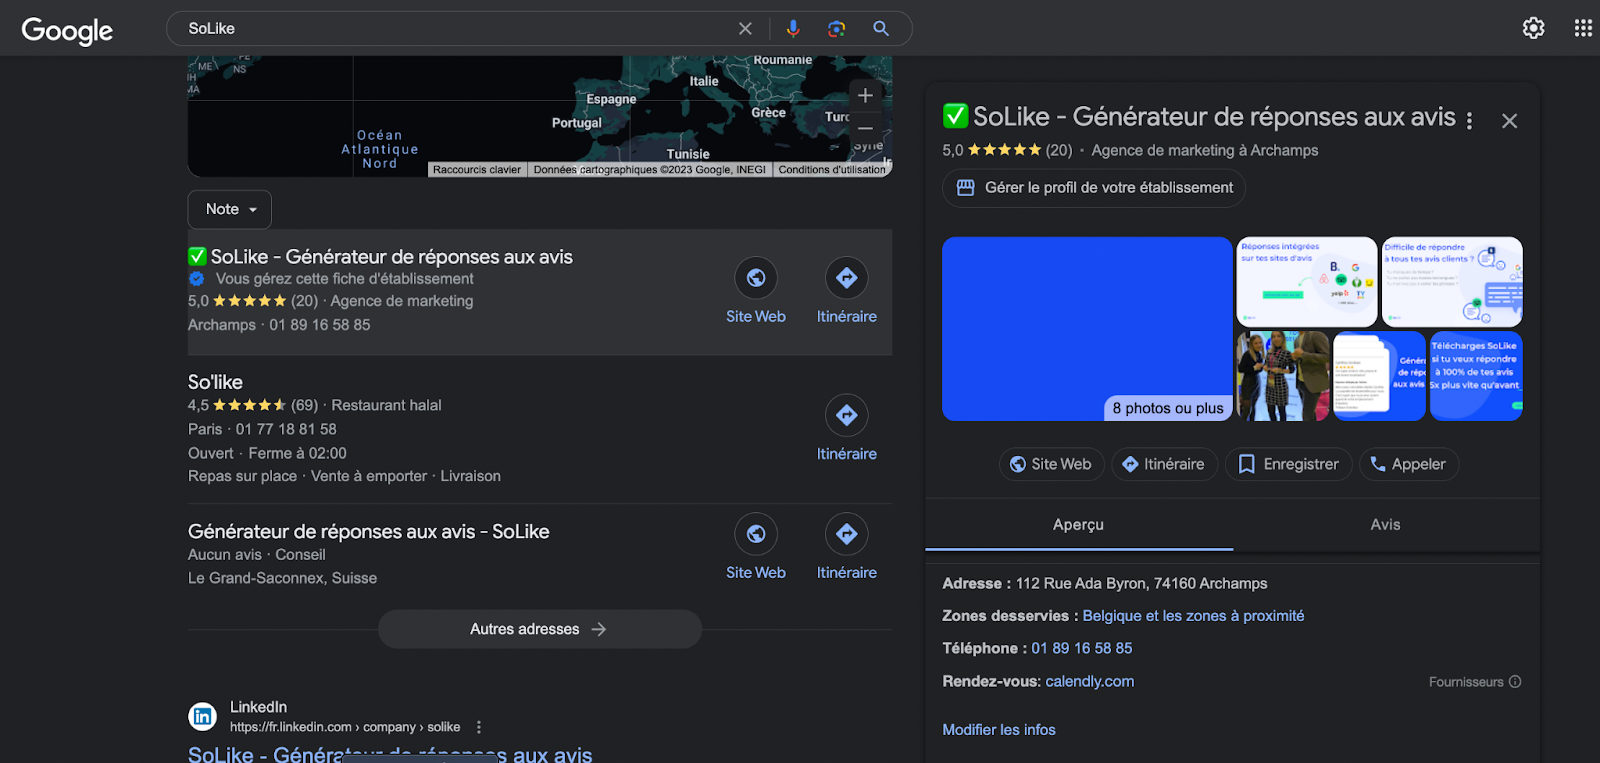
Task: Zoom in on the map
Action: (865, 96)
